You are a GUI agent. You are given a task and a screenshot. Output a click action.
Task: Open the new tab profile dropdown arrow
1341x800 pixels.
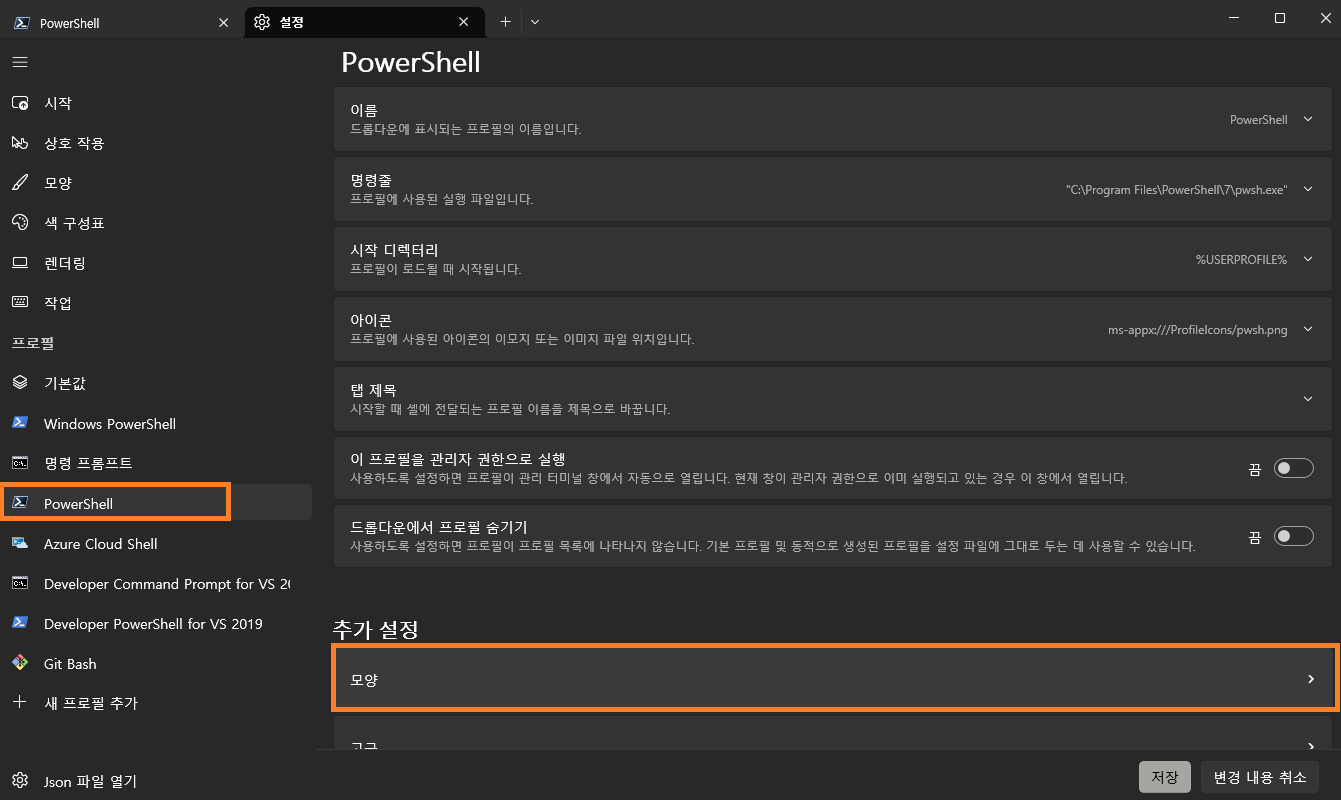535,22
